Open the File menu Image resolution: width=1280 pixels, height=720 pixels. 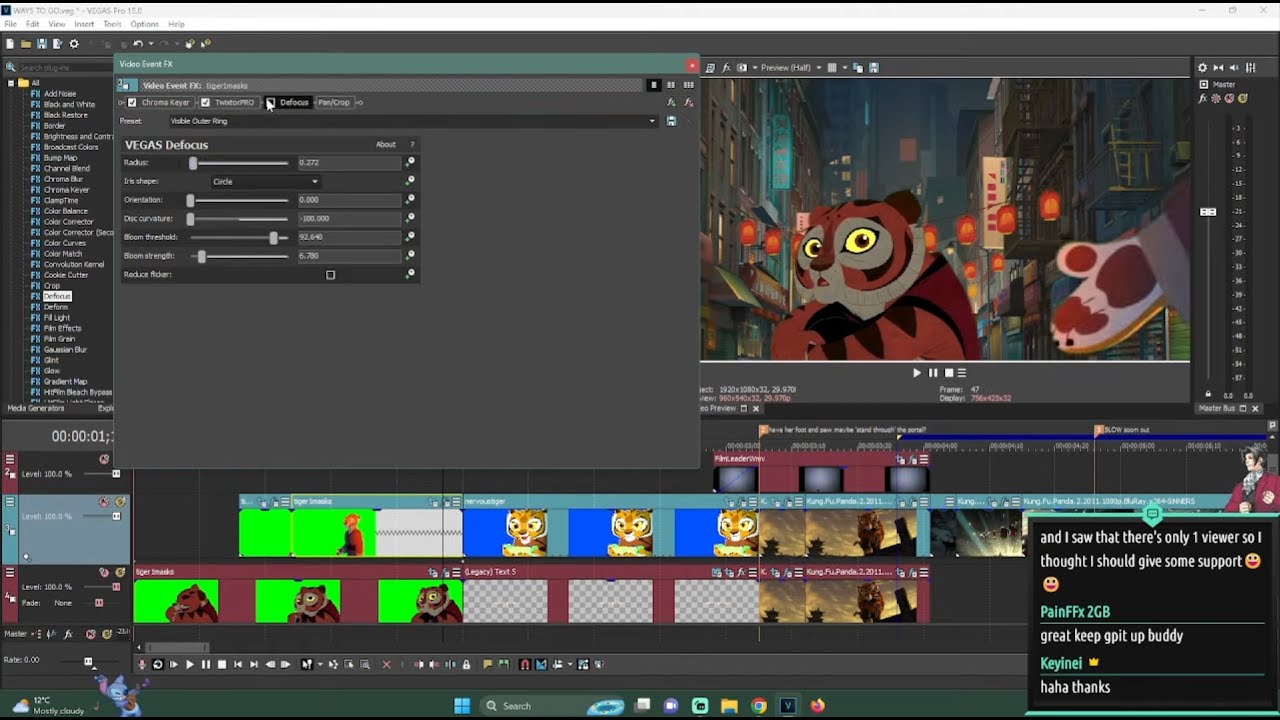[x=10, y=24]
